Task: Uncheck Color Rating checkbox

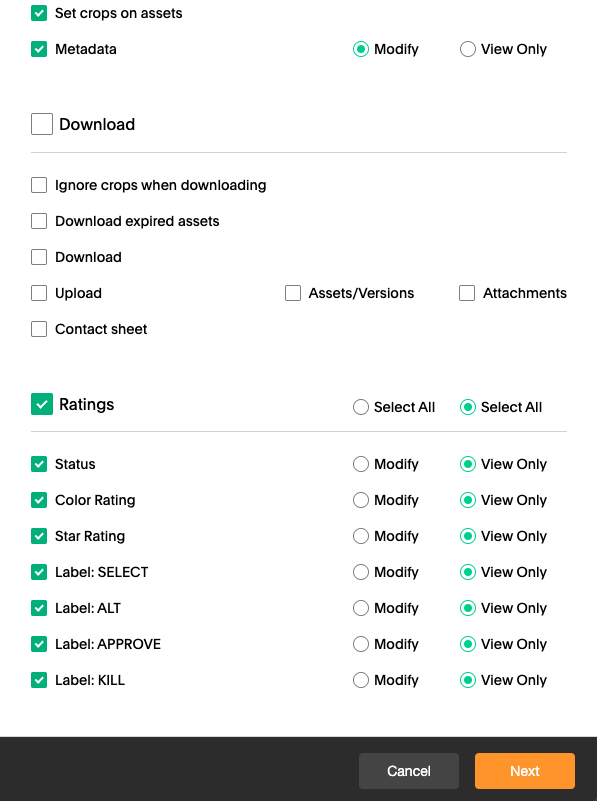Action: [x=39, y=500]
